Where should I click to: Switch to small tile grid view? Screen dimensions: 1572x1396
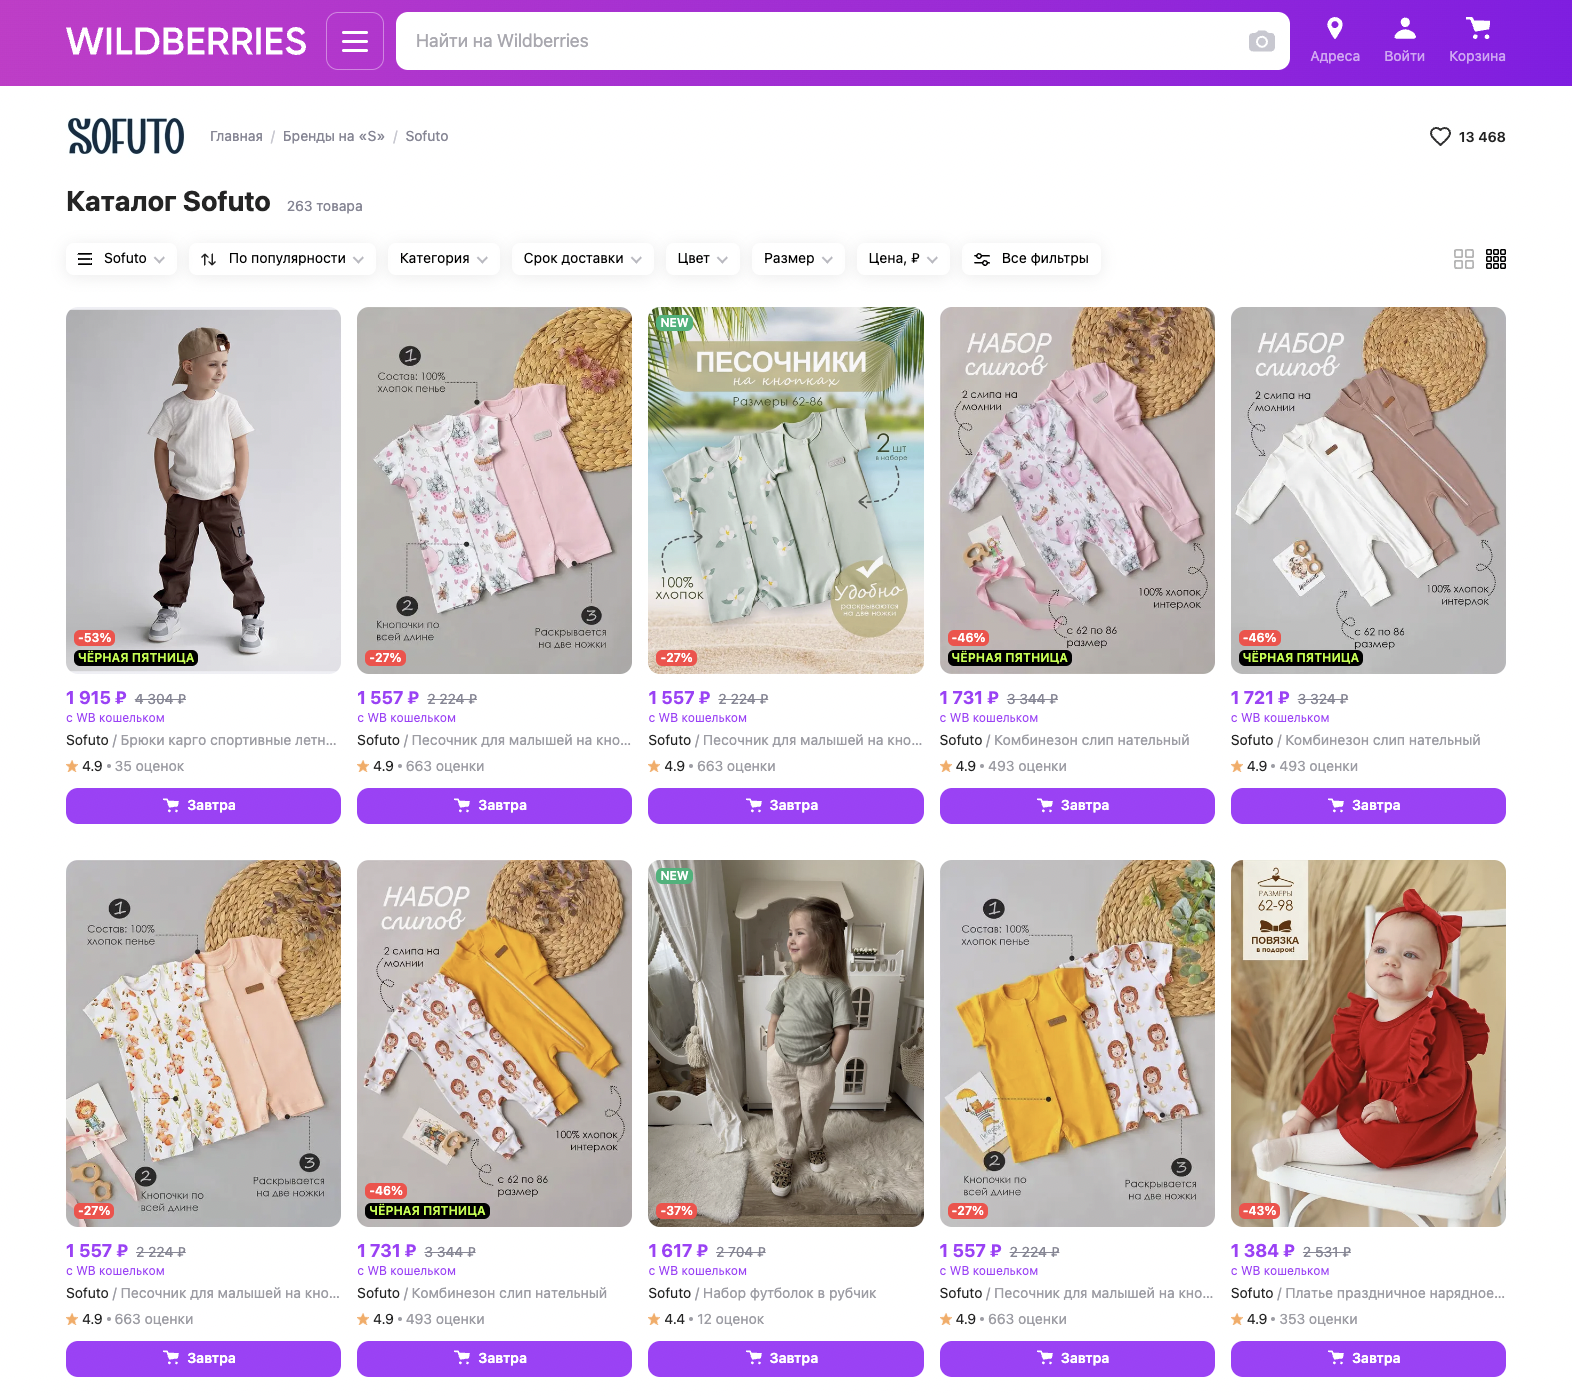point(1496,259)
